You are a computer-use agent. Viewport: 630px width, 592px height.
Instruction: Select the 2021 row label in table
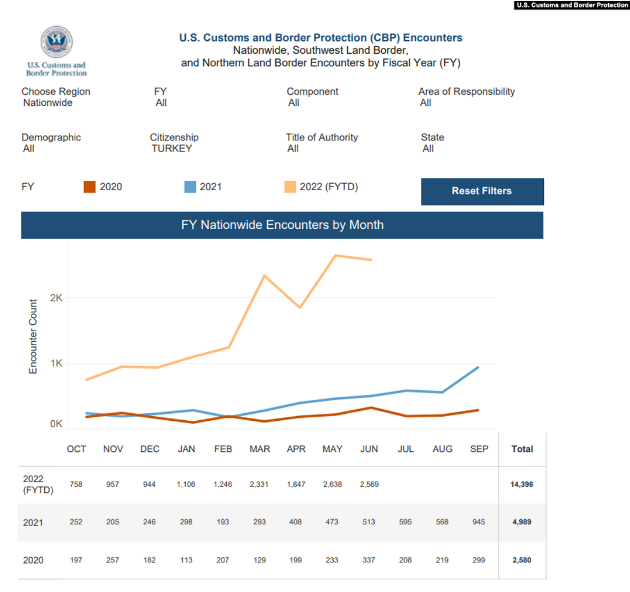click(x=32, y=522)
